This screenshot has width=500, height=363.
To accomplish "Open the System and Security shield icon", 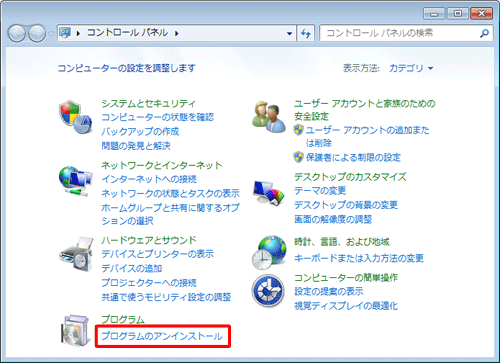I will [x=76, y=117].
